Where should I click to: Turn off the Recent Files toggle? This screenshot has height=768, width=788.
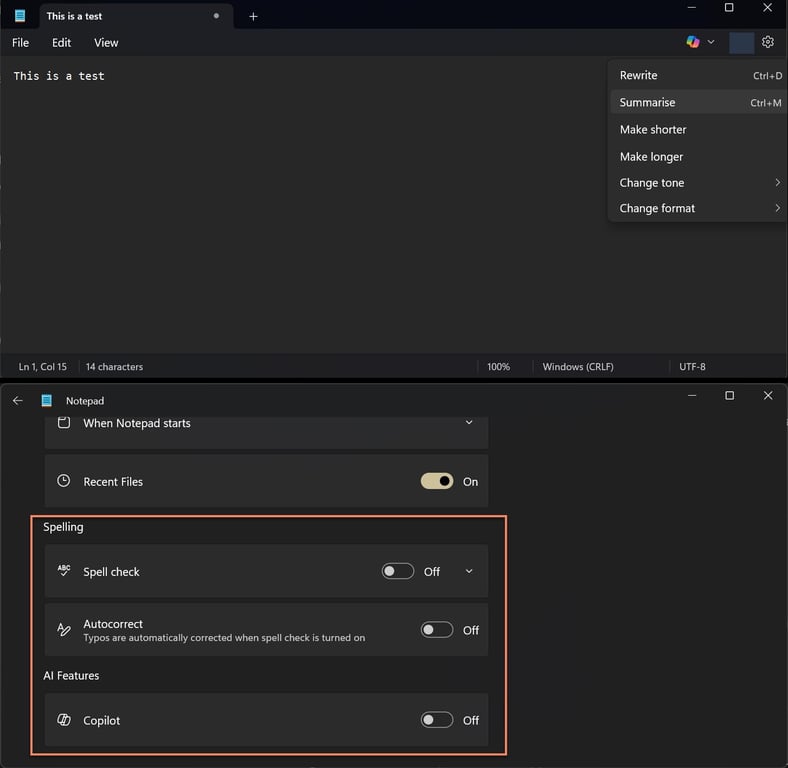point(437,482)
